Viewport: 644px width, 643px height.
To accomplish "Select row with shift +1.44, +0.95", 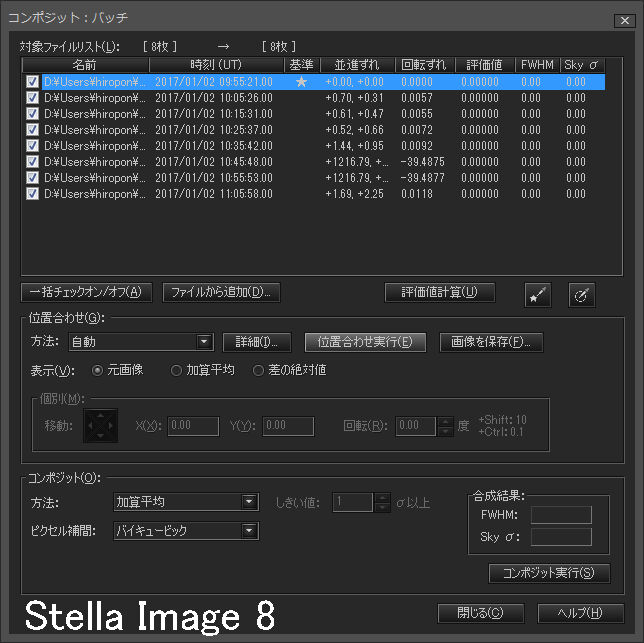I will [313, 146].
